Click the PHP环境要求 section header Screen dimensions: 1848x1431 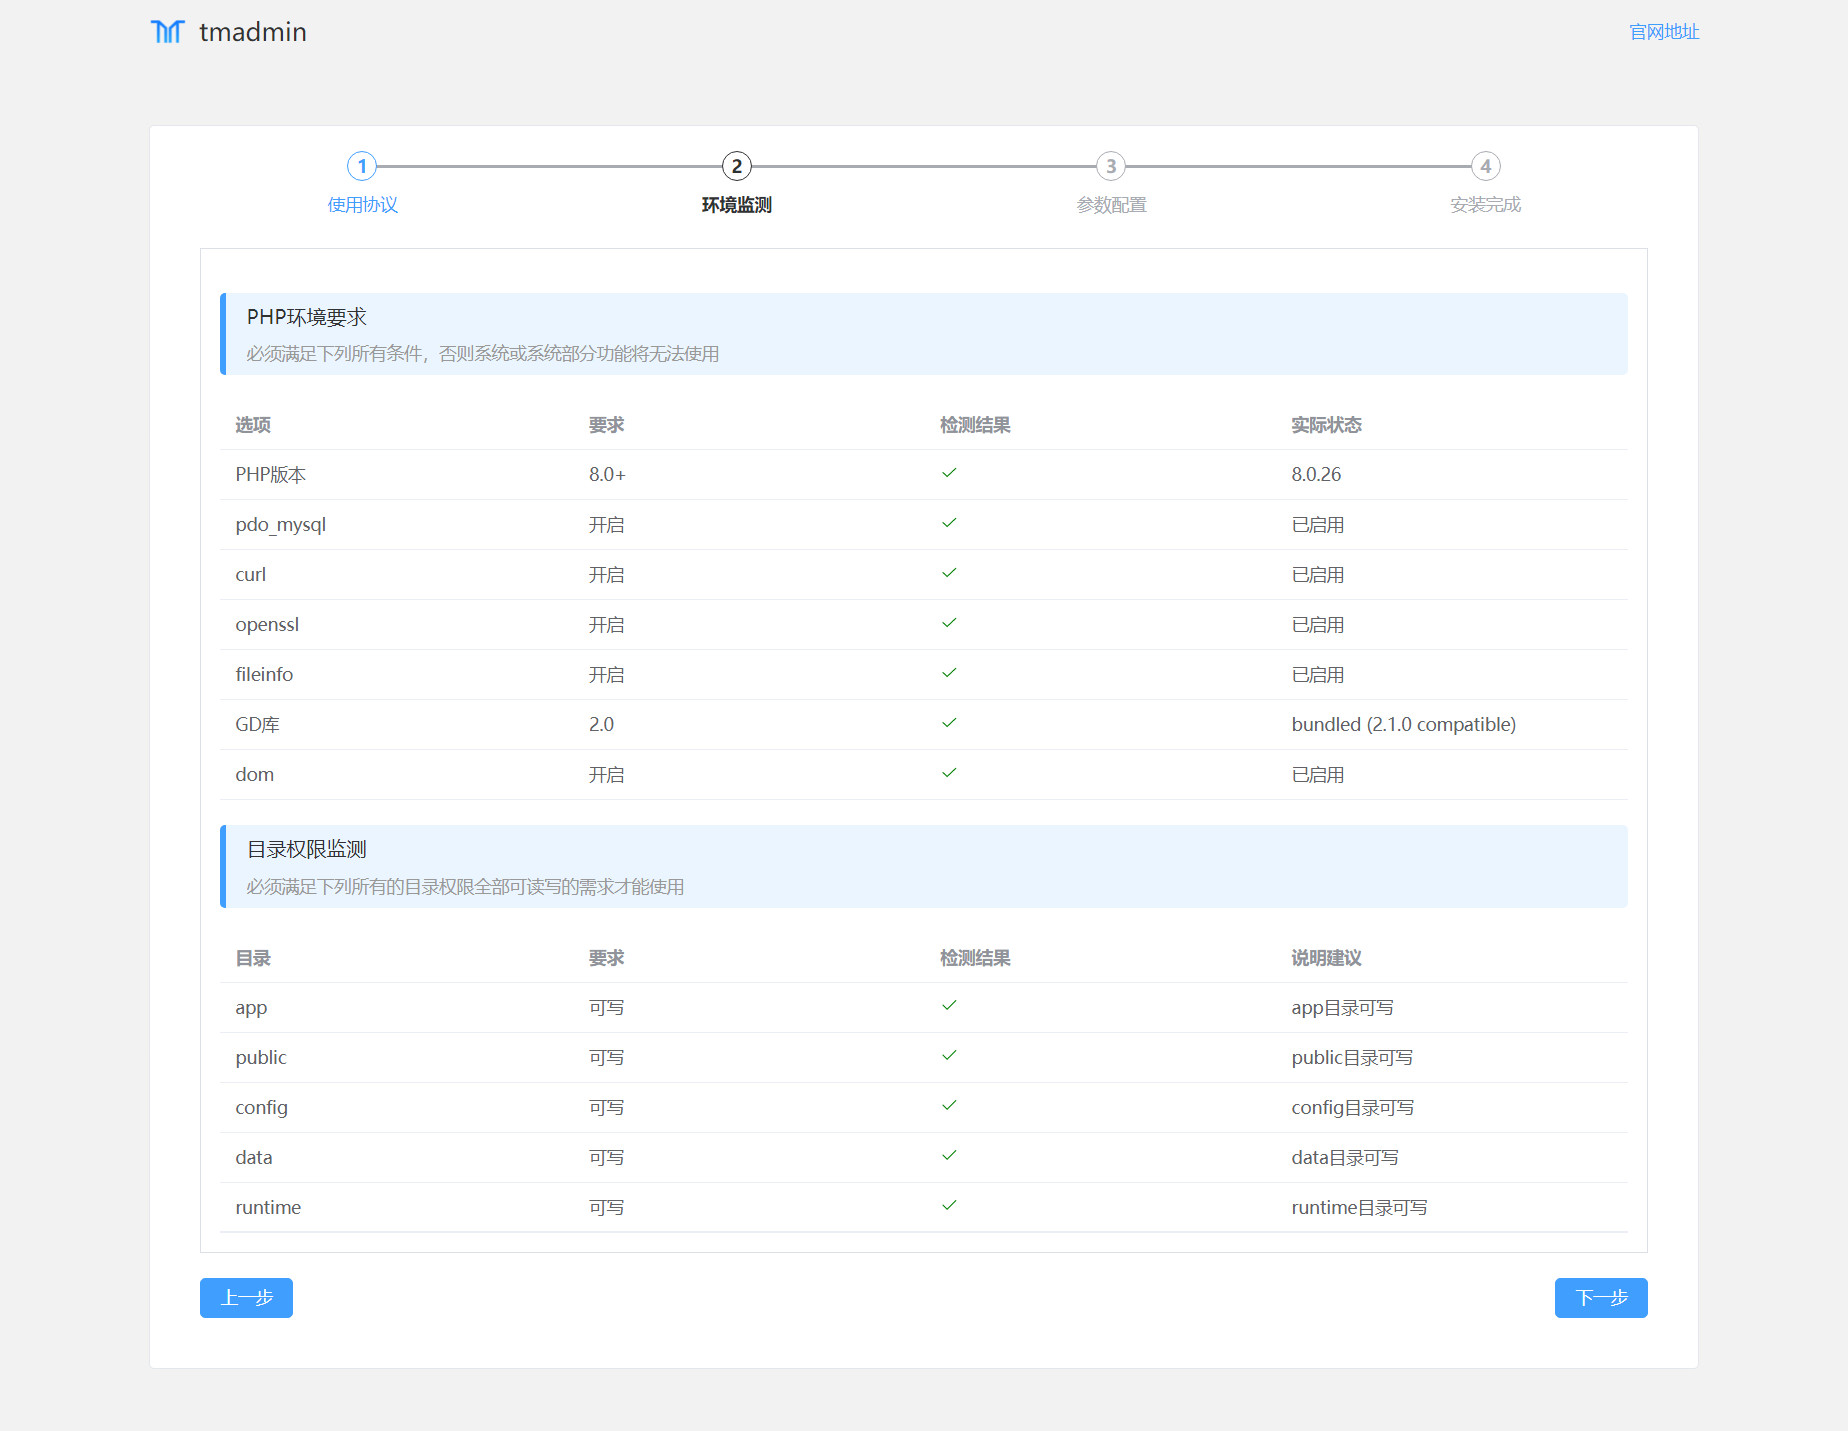pyautogui.click(x=307, y=317)
